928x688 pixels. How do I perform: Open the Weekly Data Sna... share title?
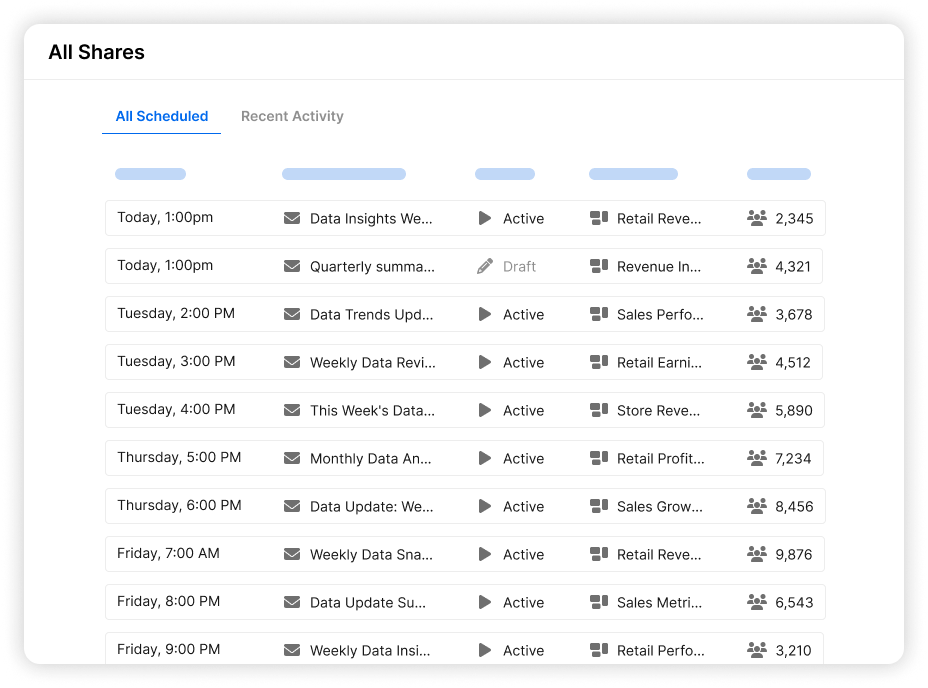(371, 554)
